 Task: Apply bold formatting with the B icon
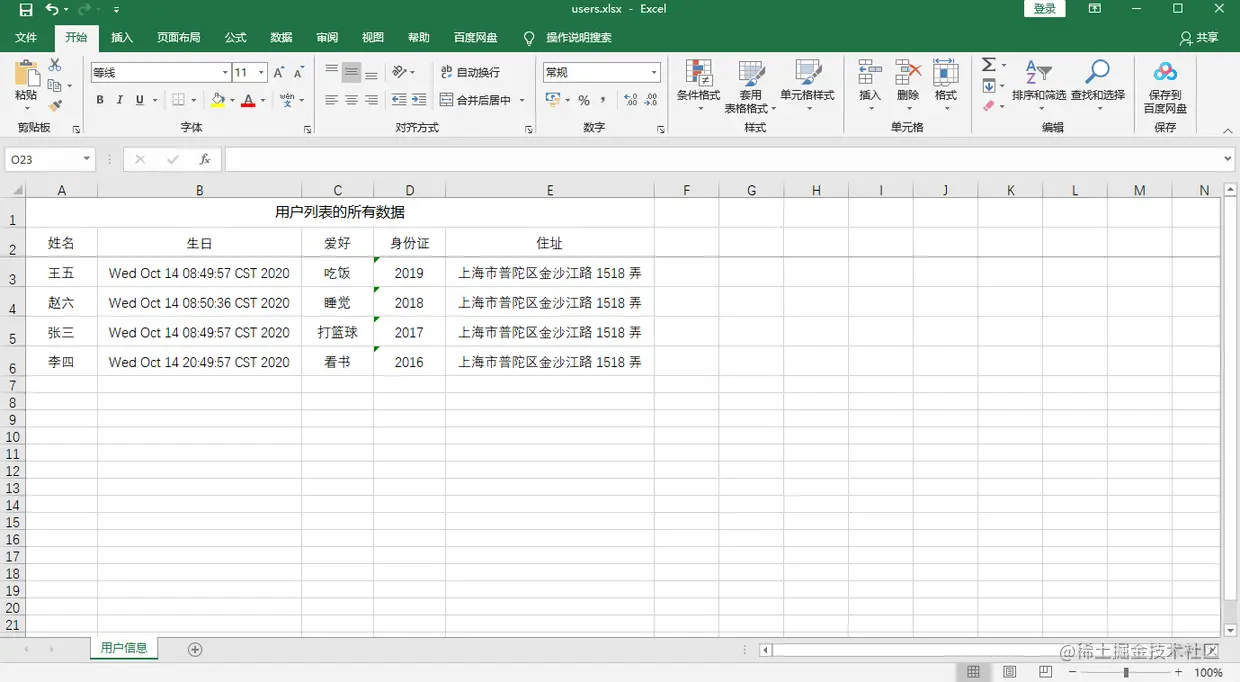tap(99, 100)
